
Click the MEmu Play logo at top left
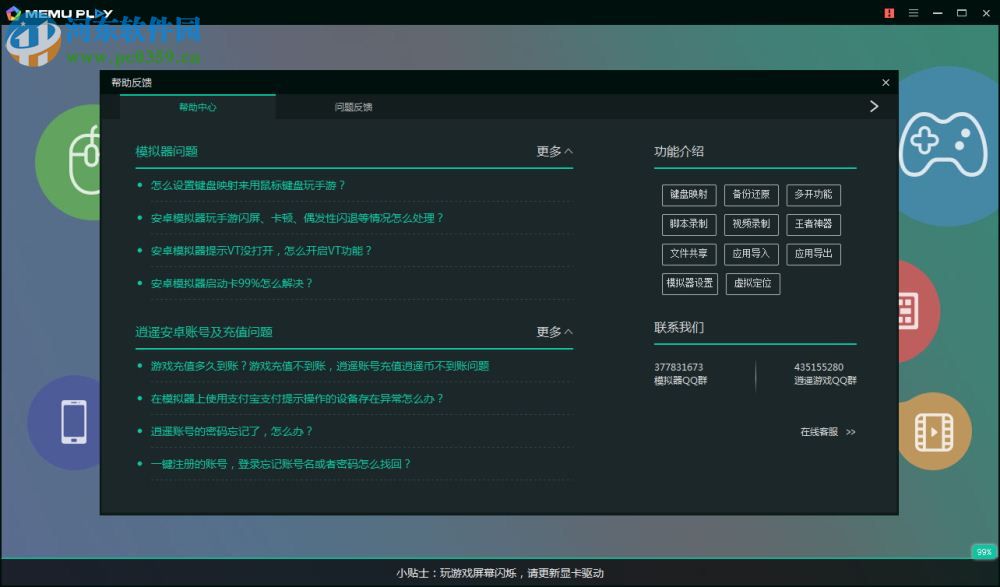pyautogui.click(x=62, y=13)
